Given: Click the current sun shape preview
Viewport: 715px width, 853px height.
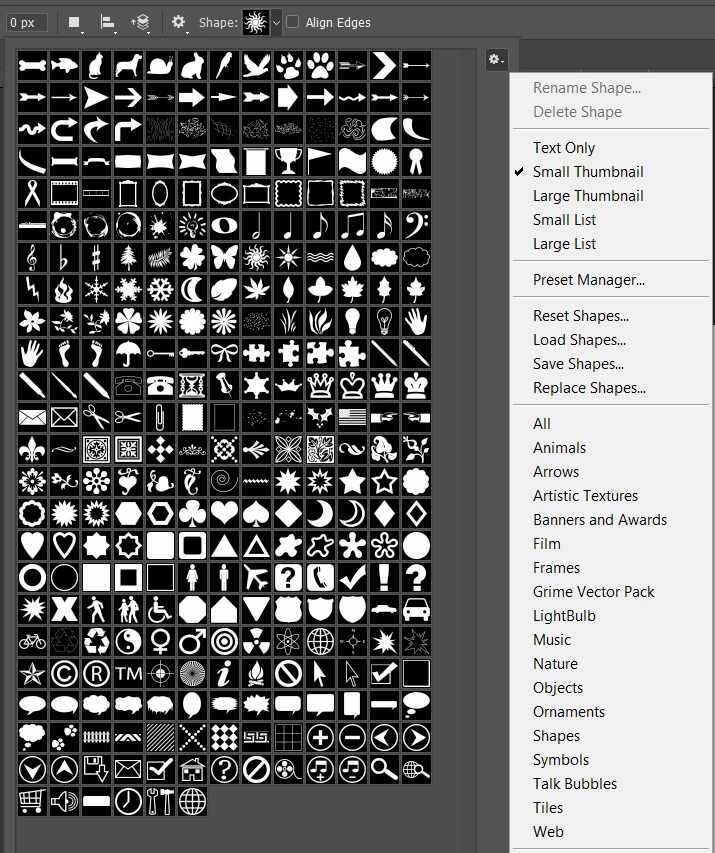Looking at the screenshot, I should 256,23.
